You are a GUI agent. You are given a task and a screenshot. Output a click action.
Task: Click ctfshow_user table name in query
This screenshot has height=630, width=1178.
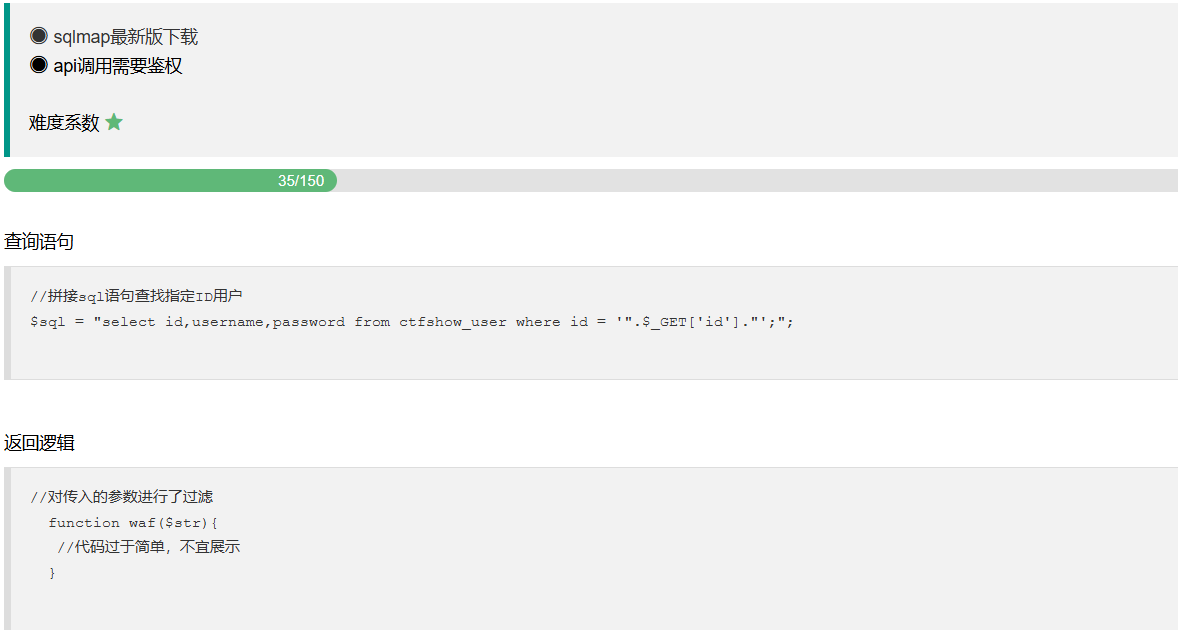[453, 322]
